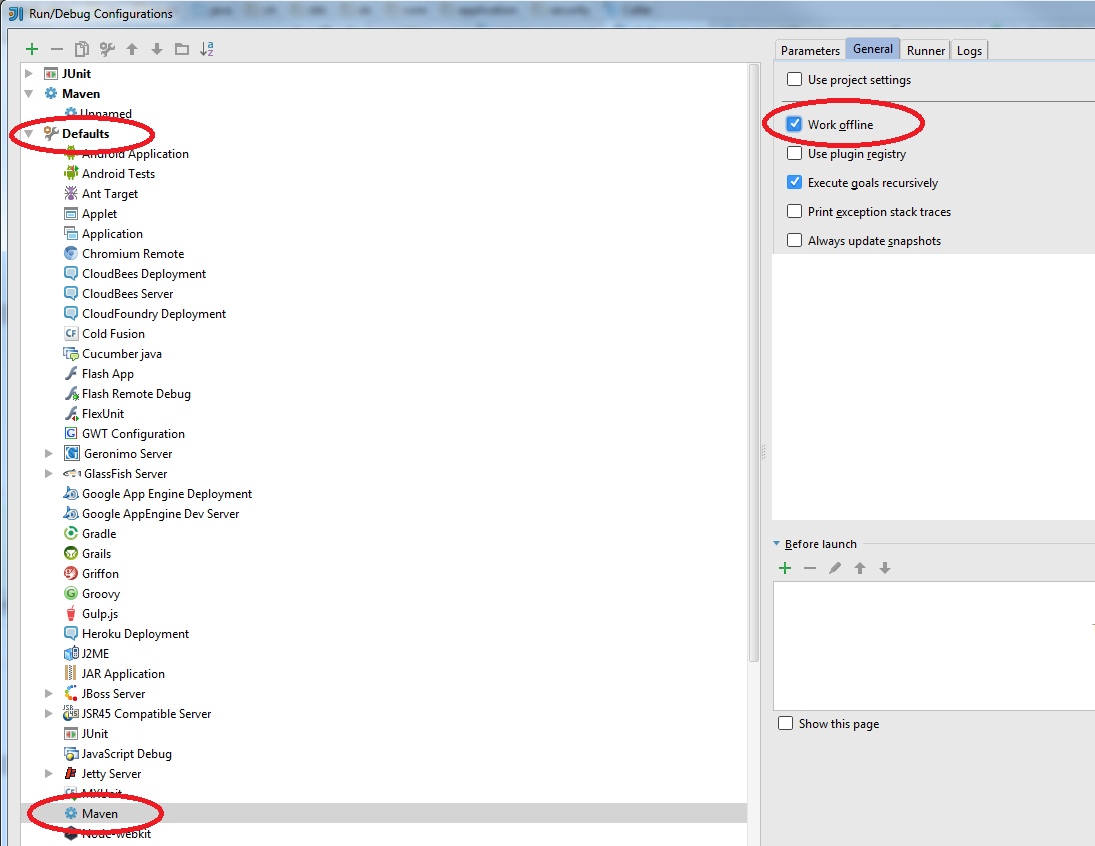Screen dimensions: 1095x846
Task: Move before launch task up arrow
Action: [x=860, y=568]
